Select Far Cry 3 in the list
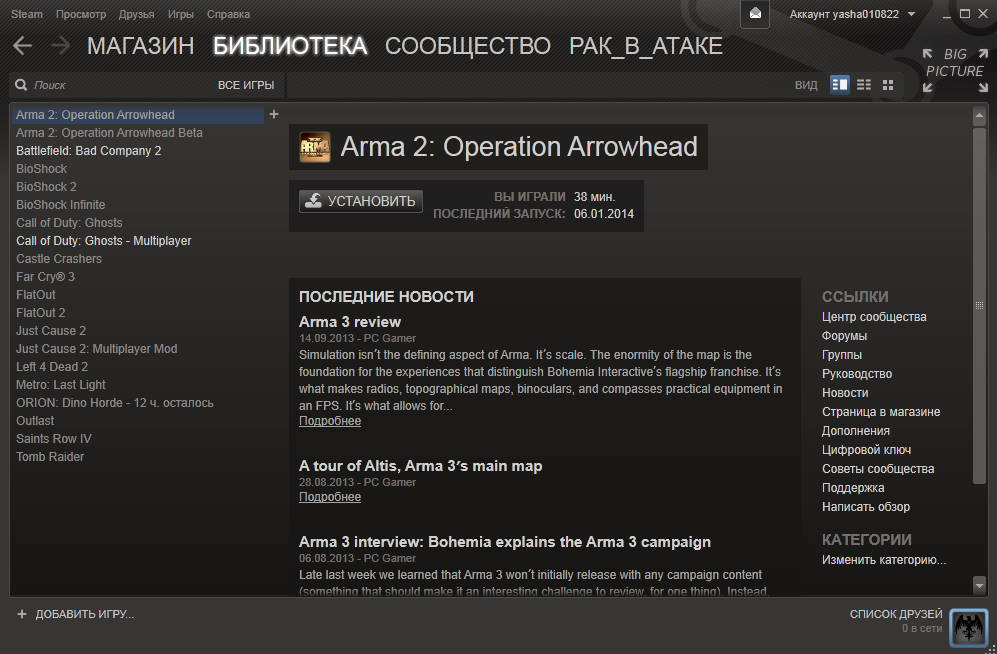997x654 pixels. [45, 276]
